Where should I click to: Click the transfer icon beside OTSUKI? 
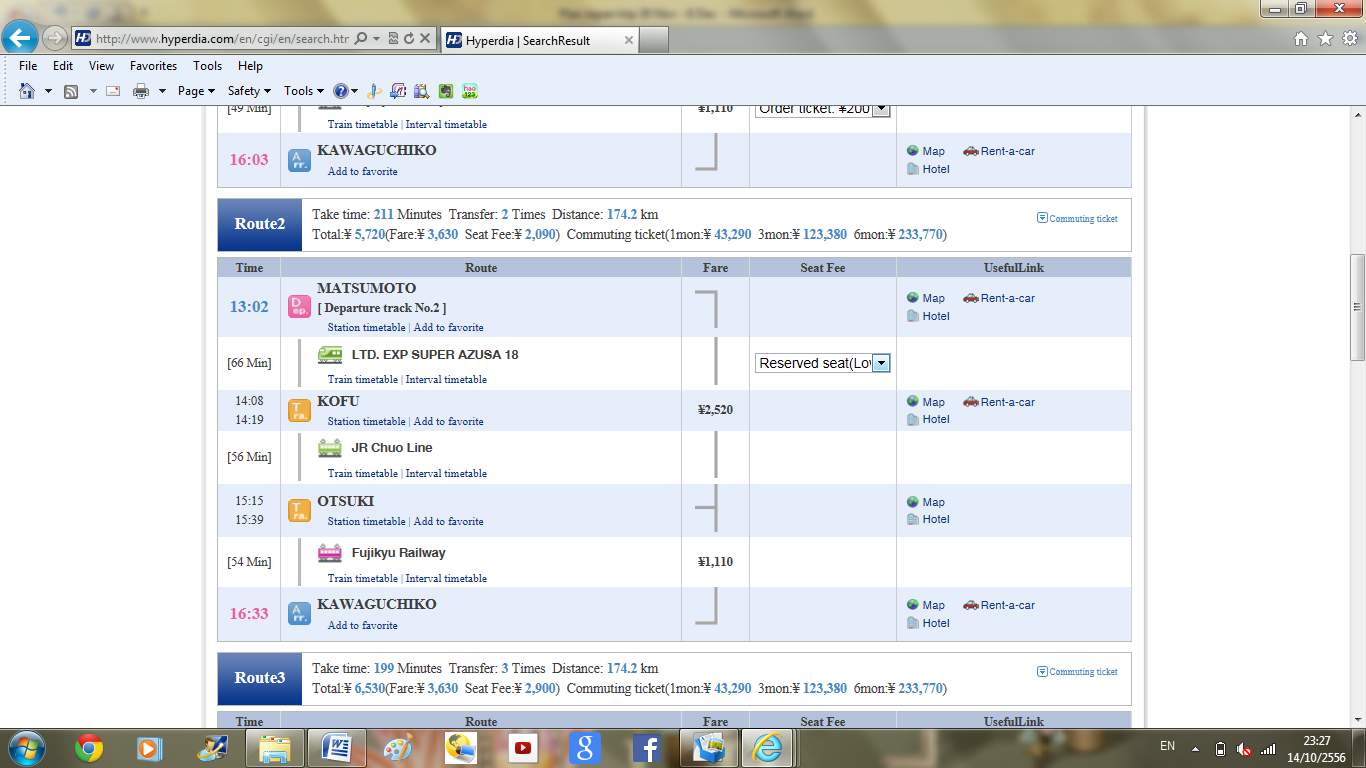(x=300, y=511)
